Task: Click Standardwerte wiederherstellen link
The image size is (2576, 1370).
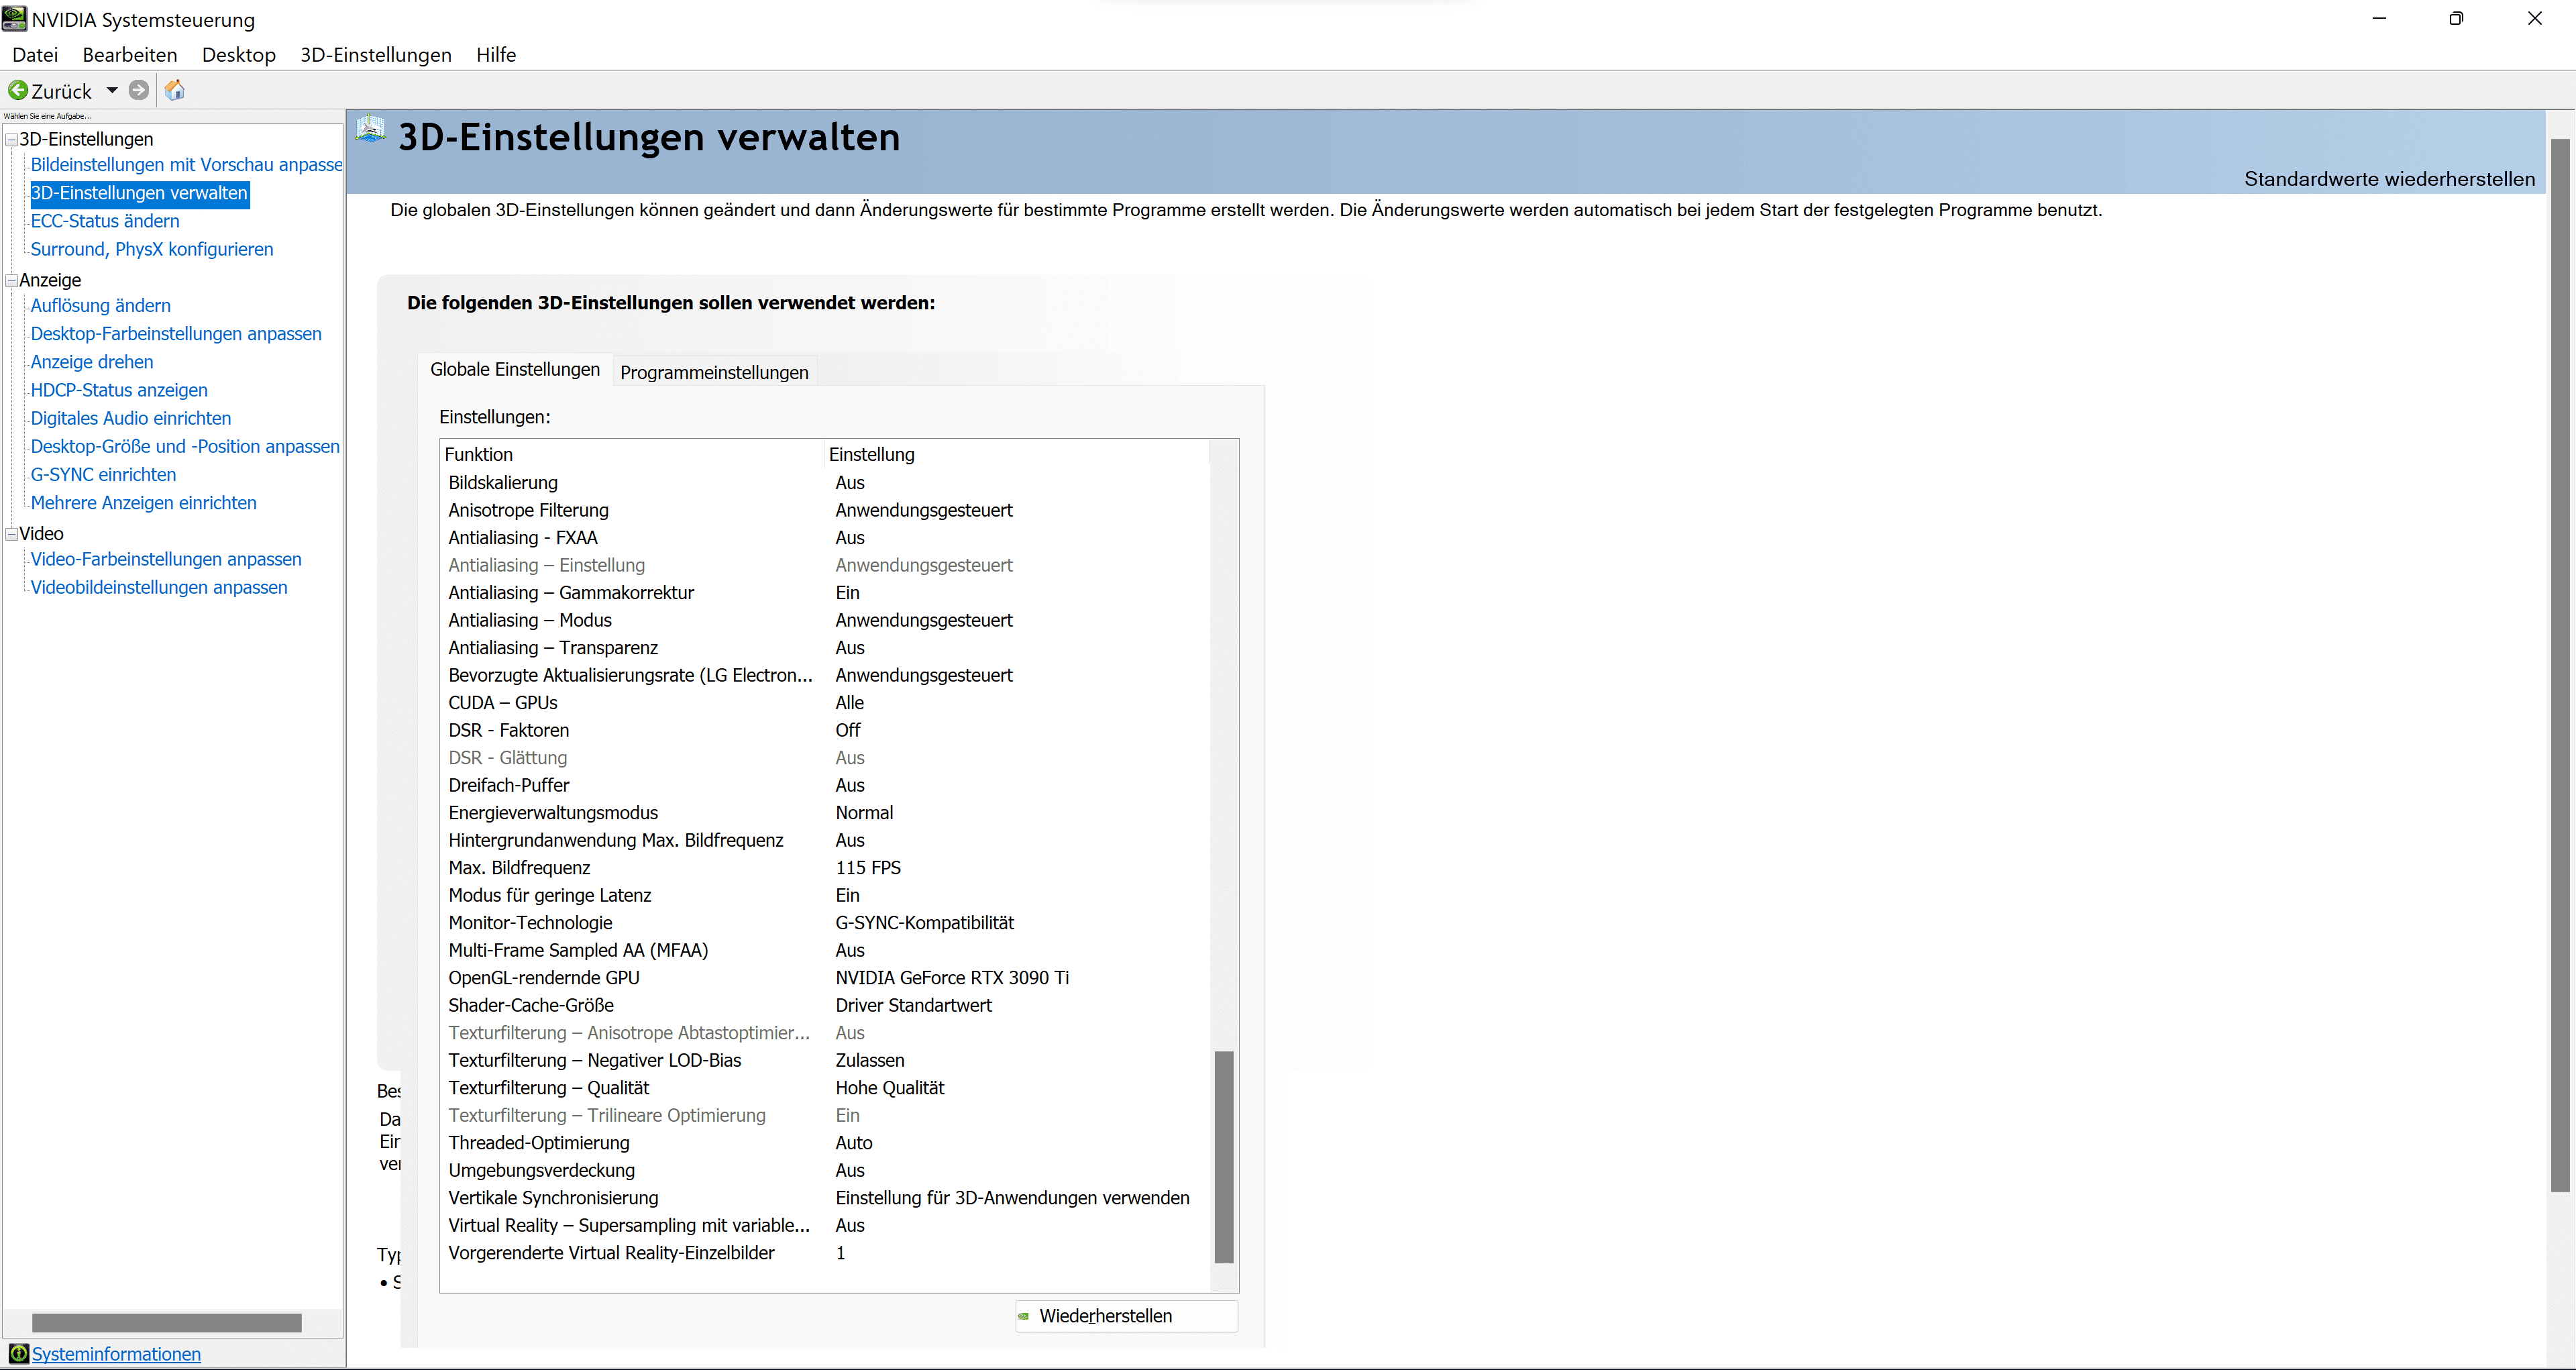Action: coord(2389,179)
